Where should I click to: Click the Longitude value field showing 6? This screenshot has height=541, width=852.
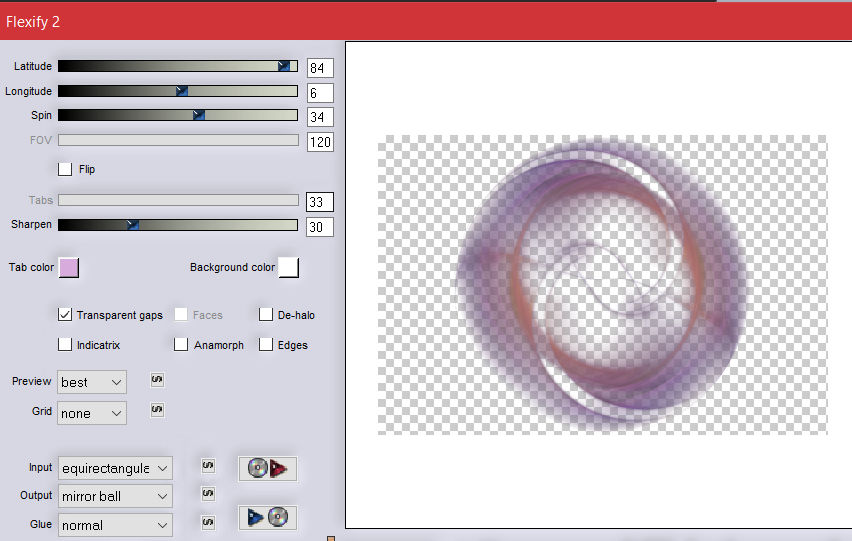coord(320,93)
